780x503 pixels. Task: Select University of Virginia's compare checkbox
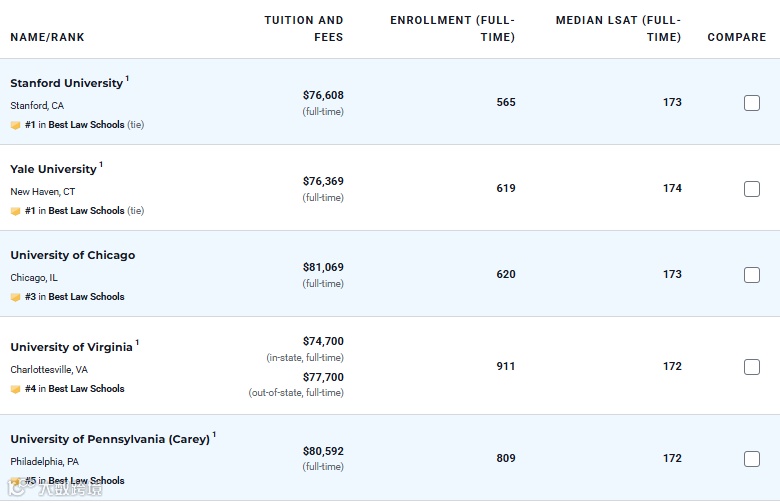(752, 367)
